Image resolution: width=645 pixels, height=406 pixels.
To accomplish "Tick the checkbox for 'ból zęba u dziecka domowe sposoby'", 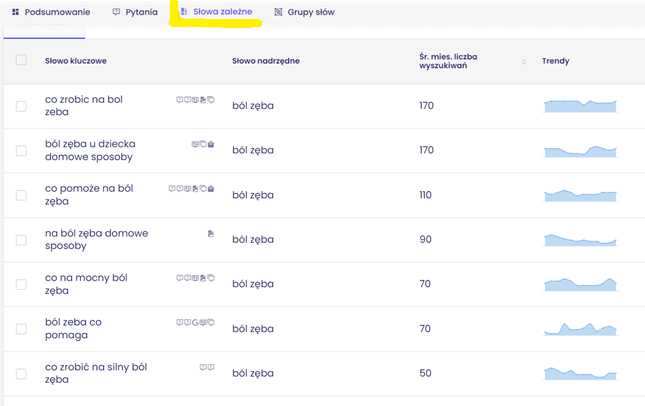I will (x=21, y=150).
